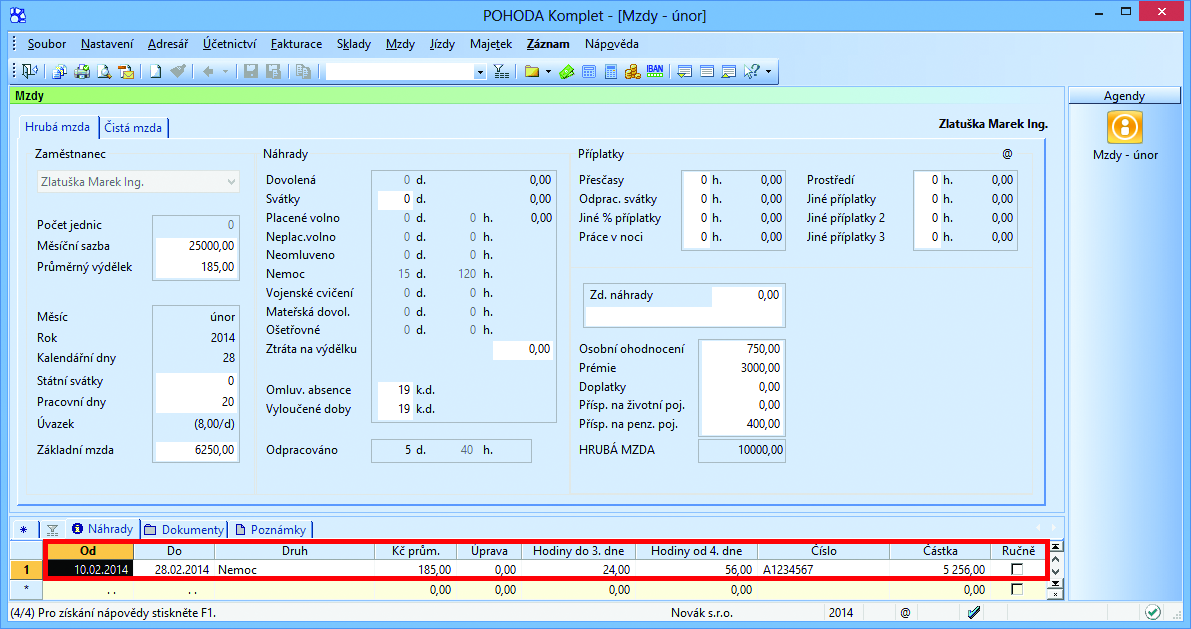Click the green checkmark status bar icon
The width and height of the screenshot is (1191, 629).
click(1153, 612)
